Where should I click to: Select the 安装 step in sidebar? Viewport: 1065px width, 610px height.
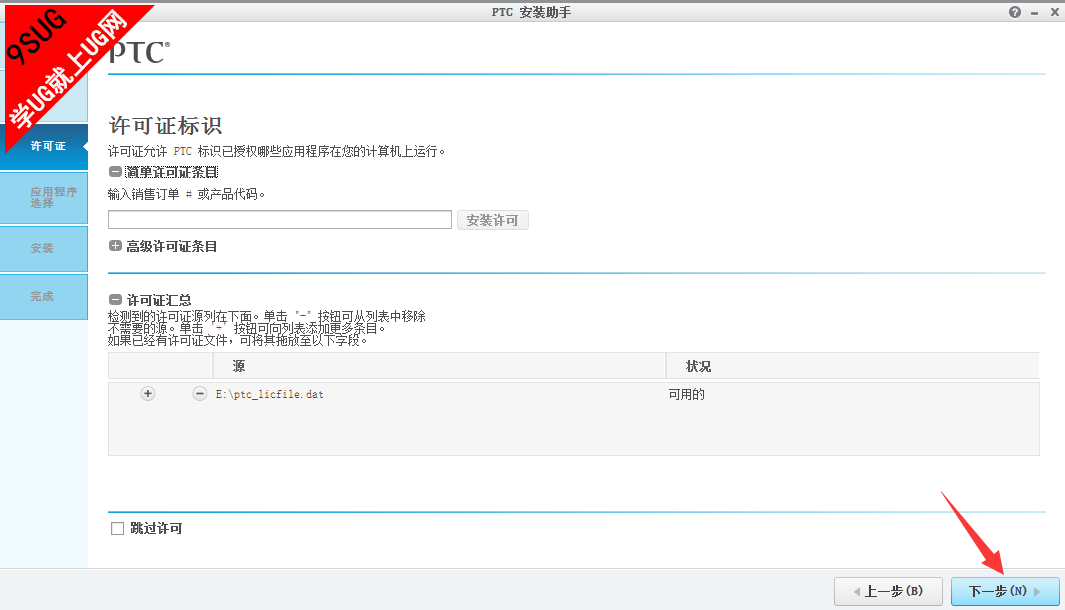tap(44, 249)
